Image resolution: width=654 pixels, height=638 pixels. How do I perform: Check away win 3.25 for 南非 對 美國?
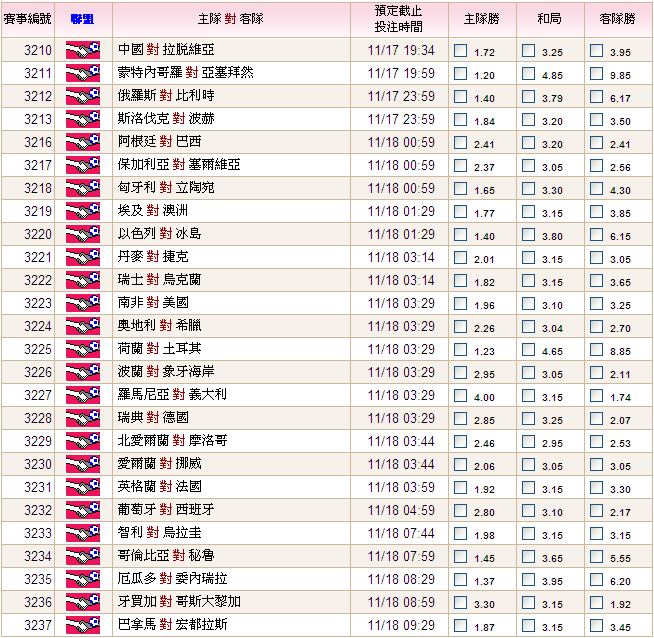596,303
